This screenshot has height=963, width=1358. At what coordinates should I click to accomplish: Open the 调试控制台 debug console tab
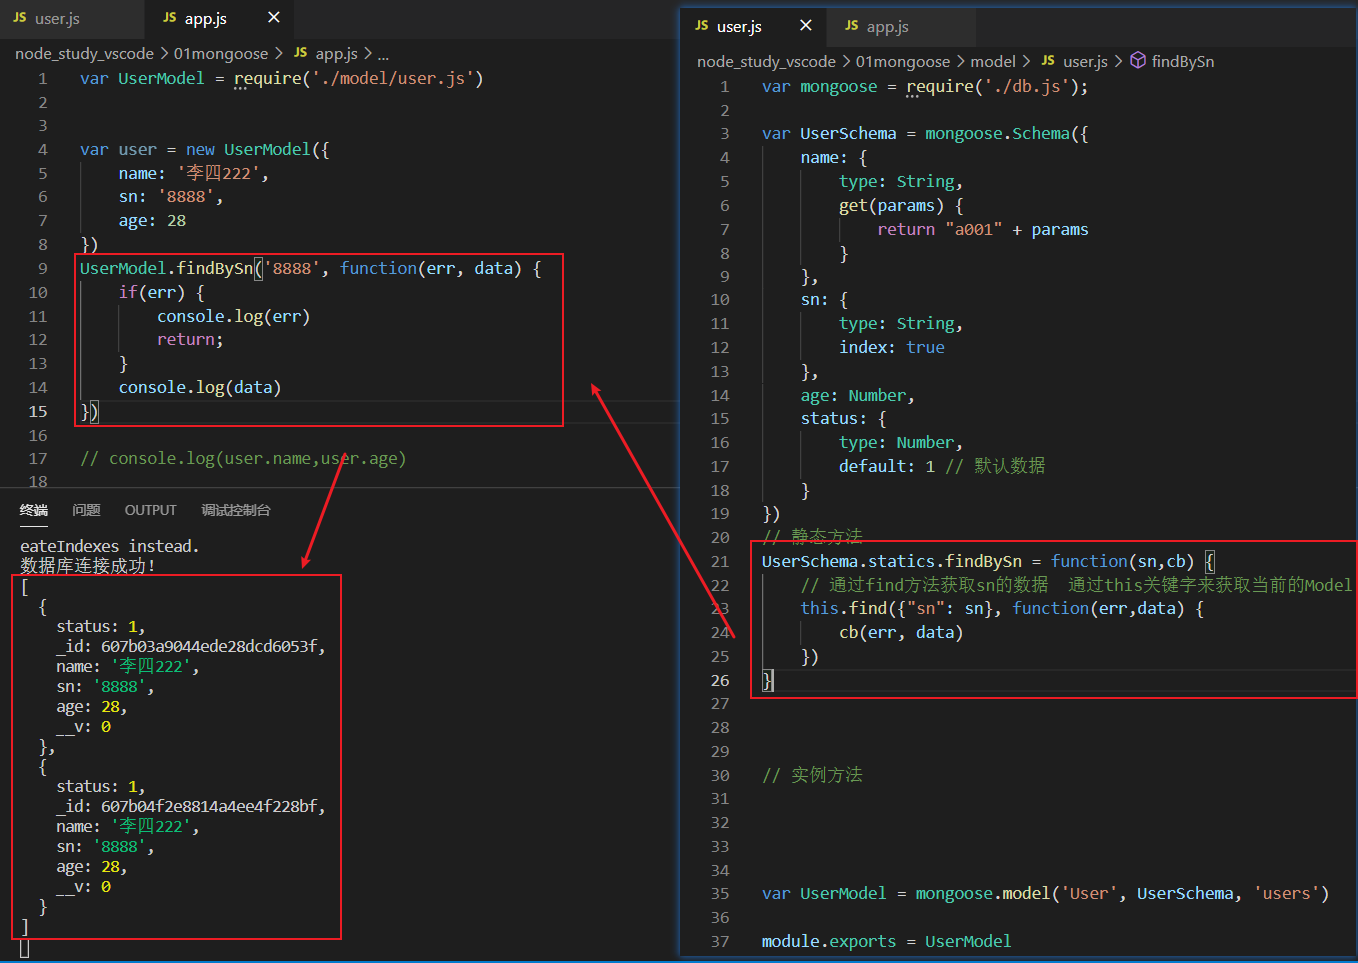tap(235, 510)
